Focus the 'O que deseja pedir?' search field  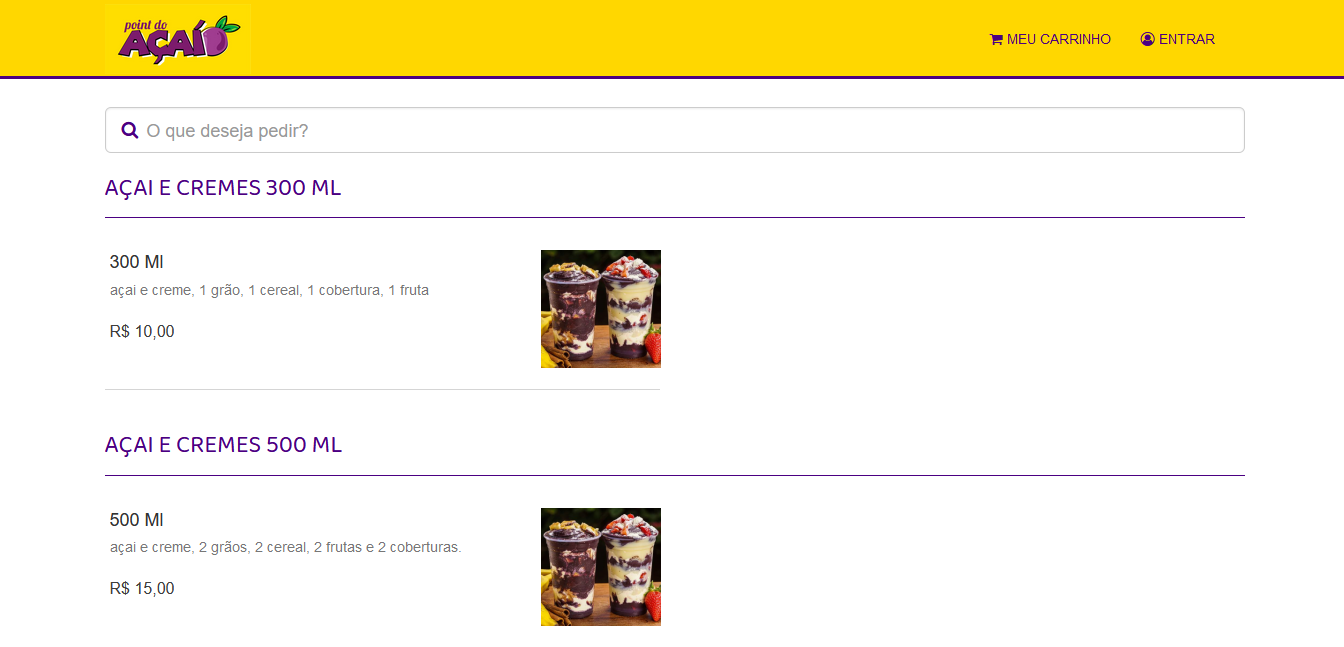(x=675, y=130)
